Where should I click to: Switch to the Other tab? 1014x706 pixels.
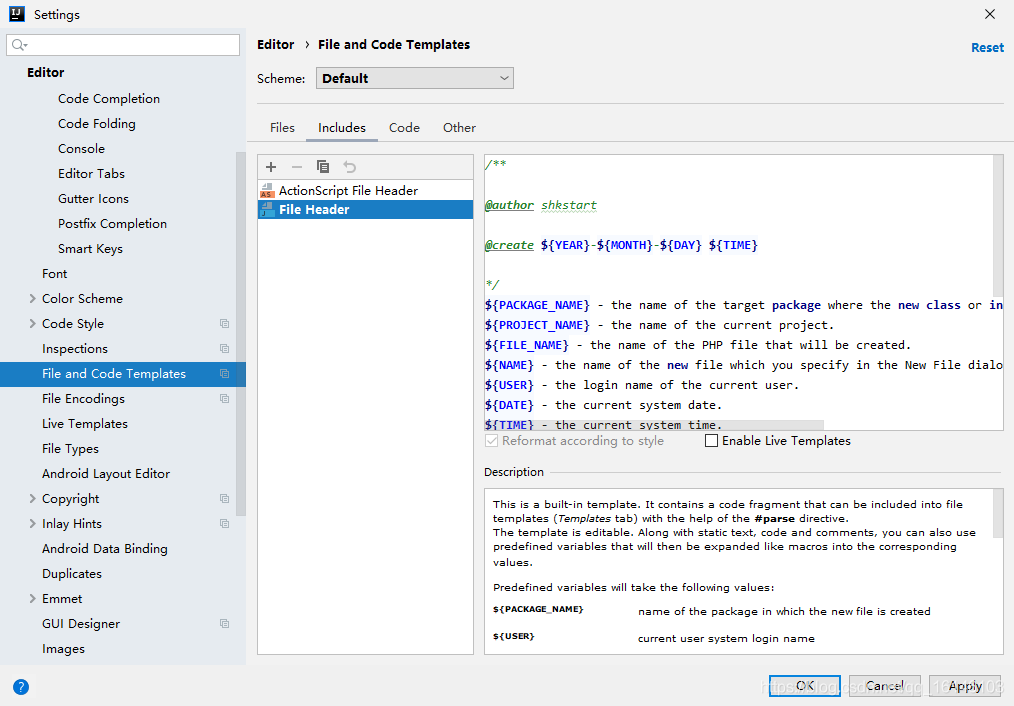click(459, 128)
